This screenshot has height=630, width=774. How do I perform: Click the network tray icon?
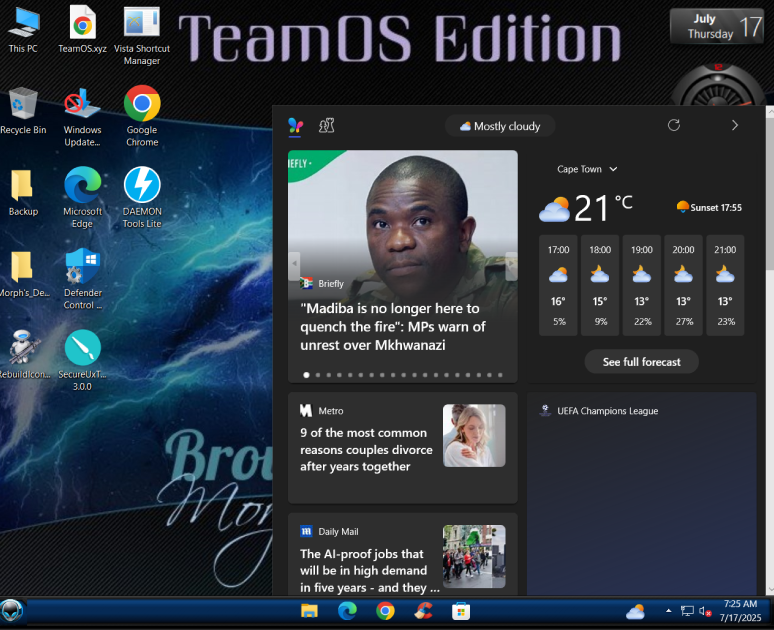[687, 611]
